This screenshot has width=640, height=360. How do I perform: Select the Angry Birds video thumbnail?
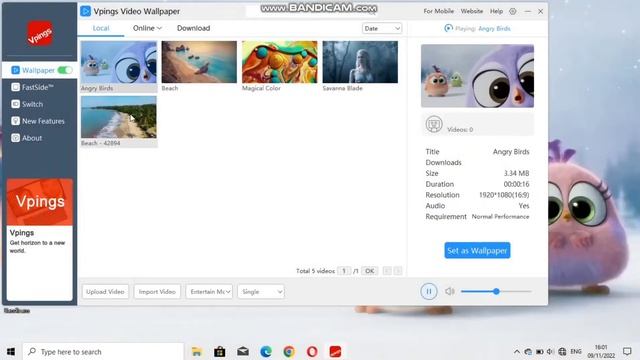119,62
